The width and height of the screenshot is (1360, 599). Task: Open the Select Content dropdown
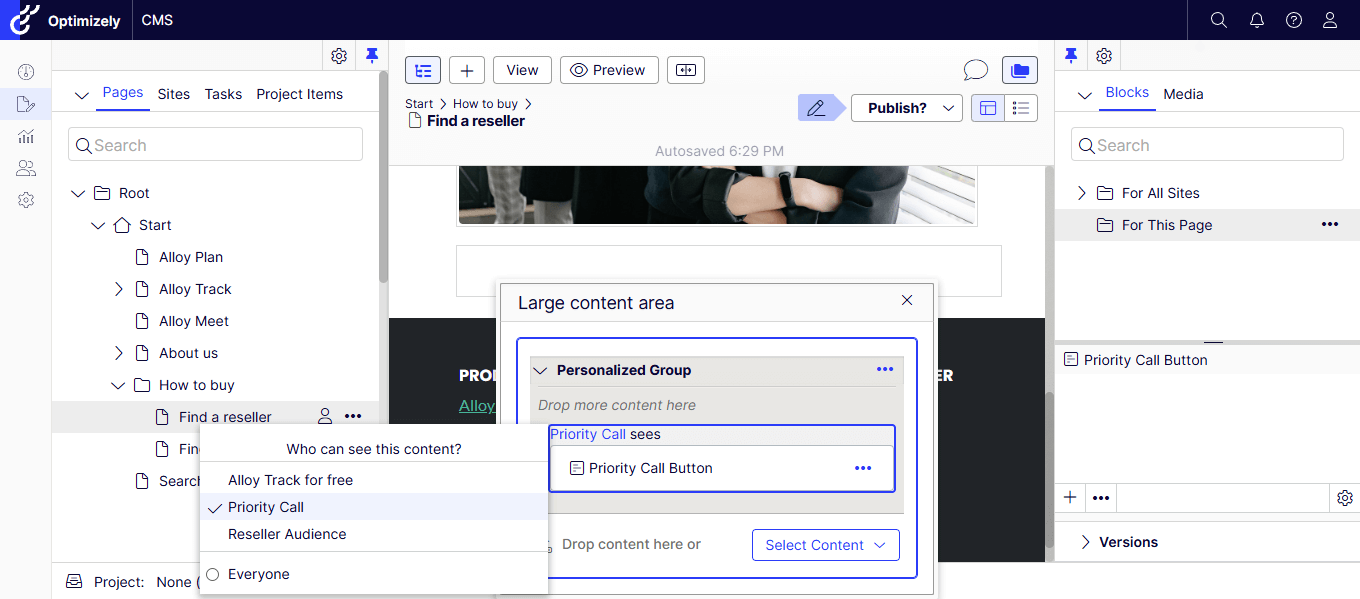[x=825, y=545]
